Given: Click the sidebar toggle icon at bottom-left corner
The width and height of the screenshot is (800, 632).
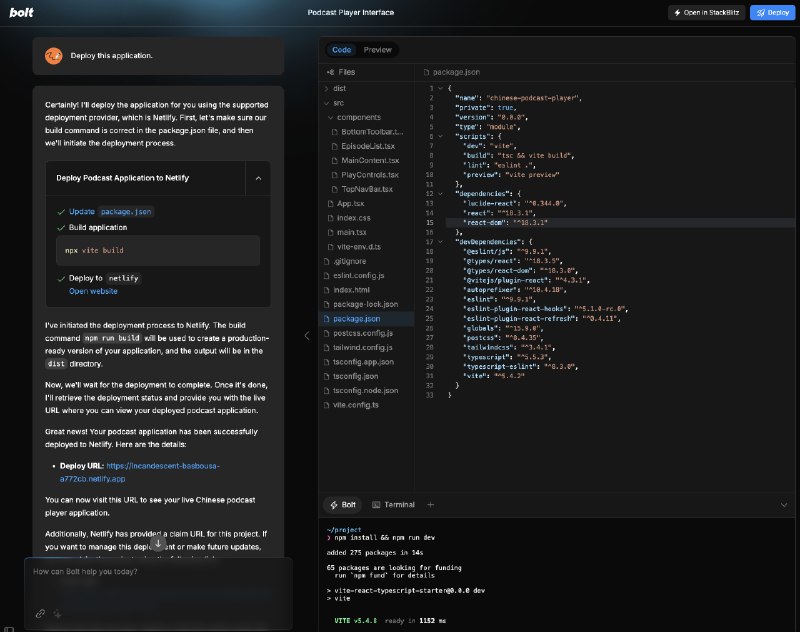Looking at the screenshot, I should pyautogui.click(x=9, y=629).
